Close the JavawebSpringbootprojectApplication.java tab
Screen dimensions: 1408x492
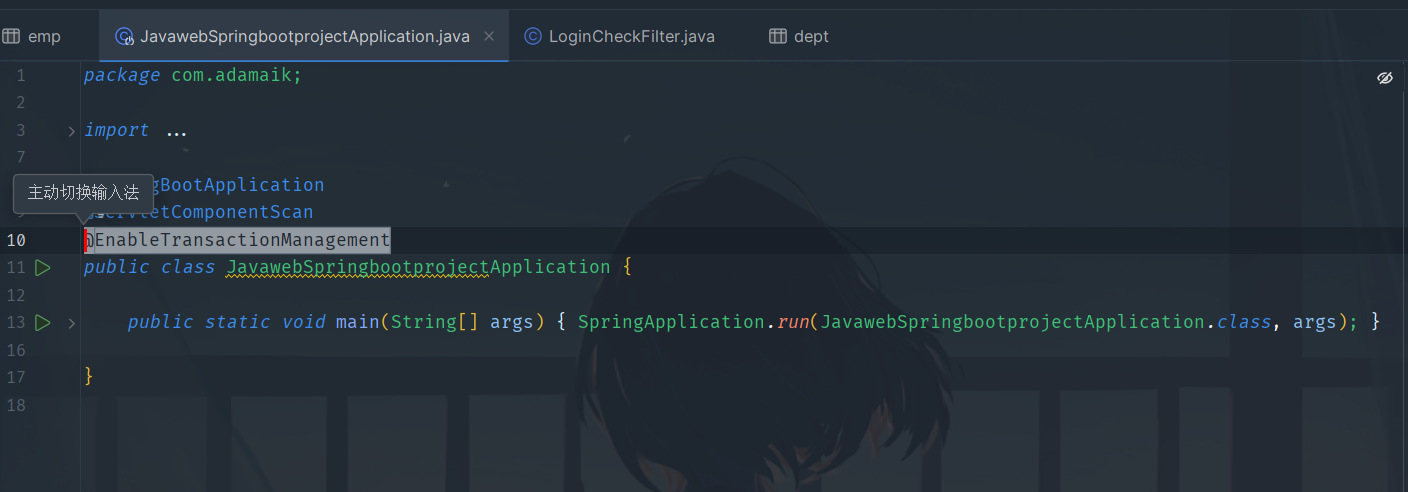pos(489,36)
